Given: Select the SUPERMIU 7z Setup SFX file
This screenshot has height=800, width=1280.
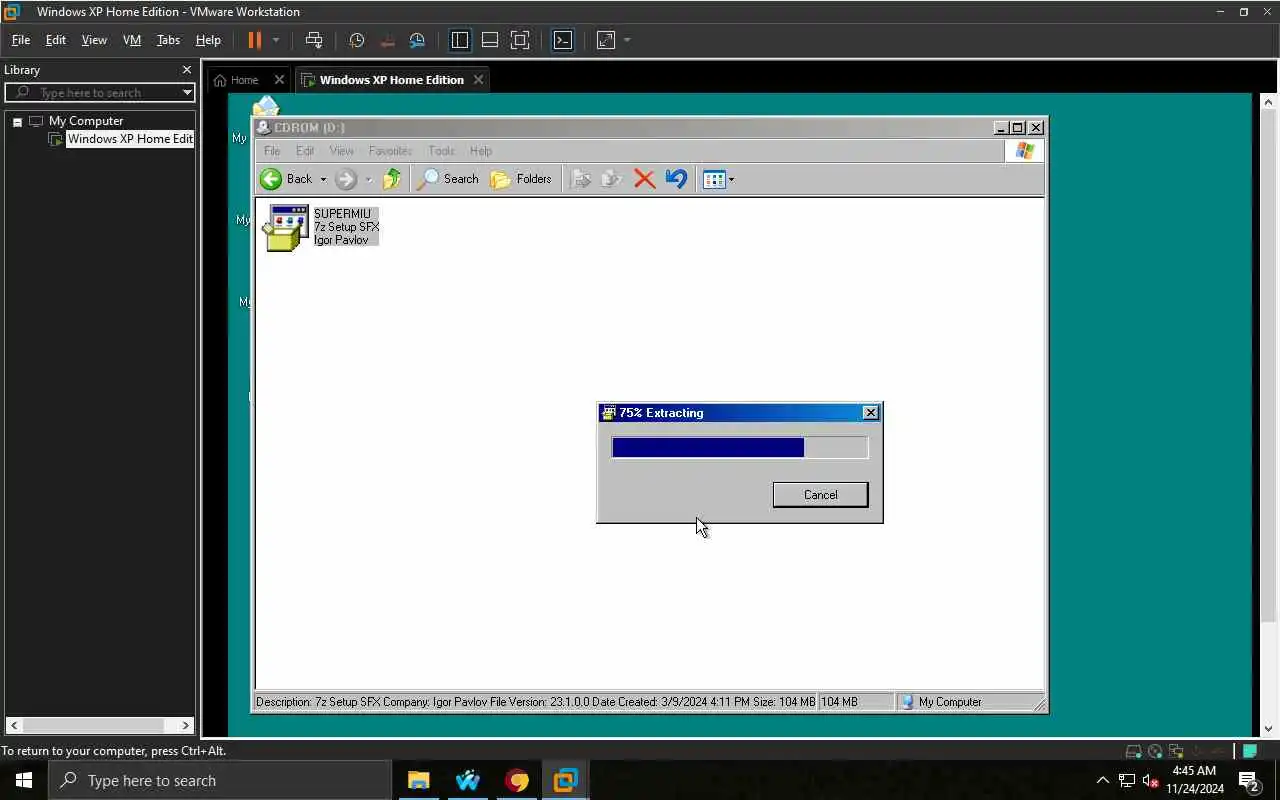Looking at the screenshot, I should point(321,227).
